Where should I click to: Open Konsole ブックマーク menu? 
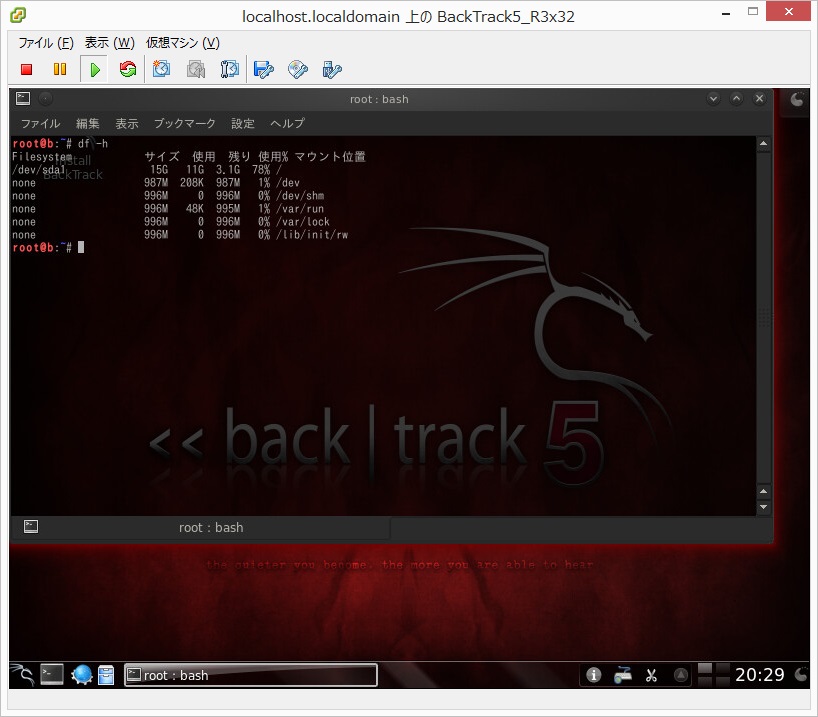click(185, 124)
